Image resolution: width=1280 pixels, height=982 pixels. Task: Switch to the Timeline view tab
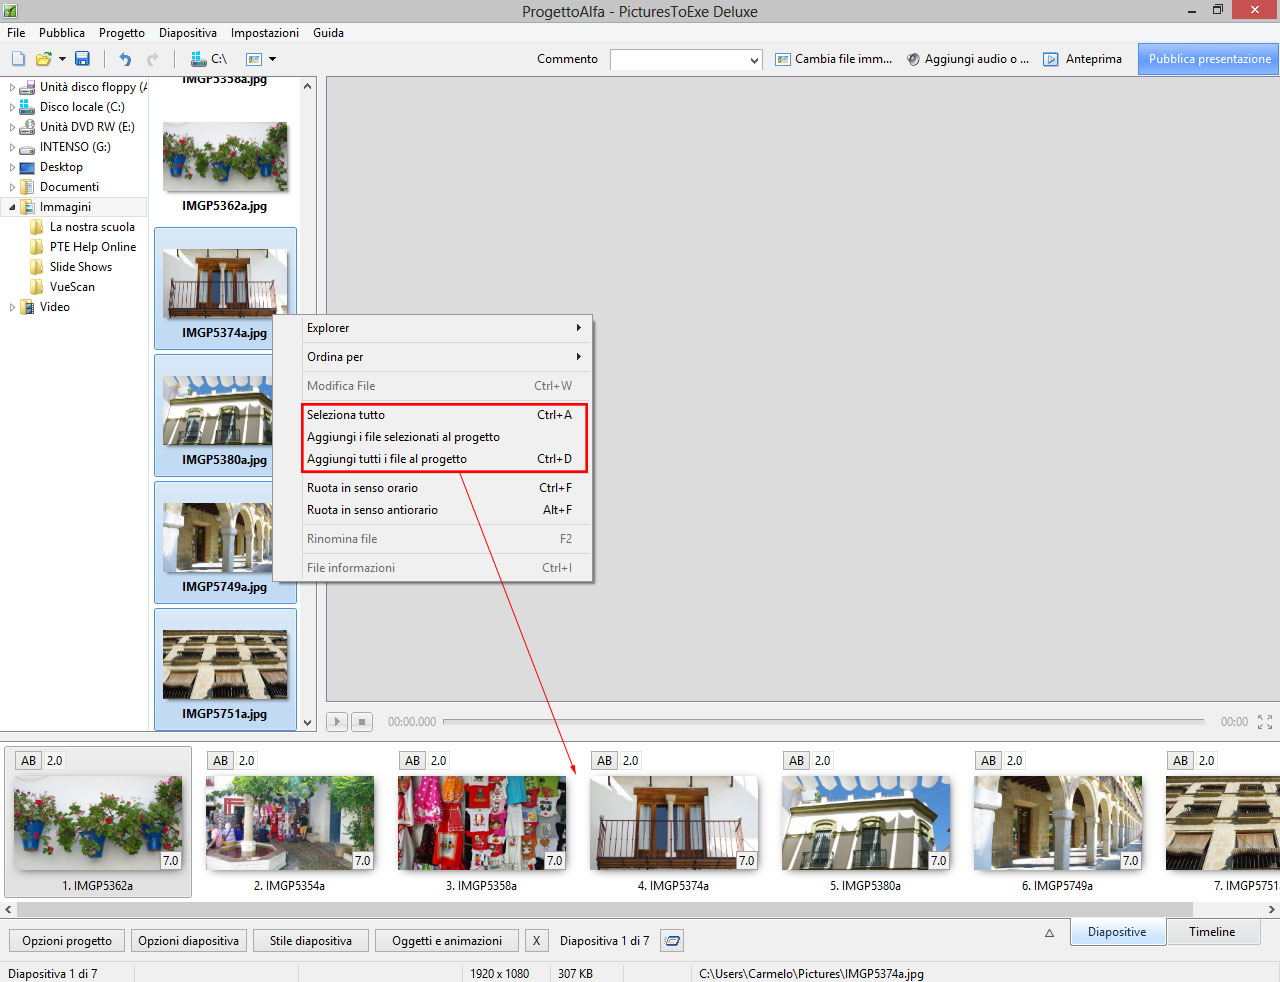[1211, 932]
